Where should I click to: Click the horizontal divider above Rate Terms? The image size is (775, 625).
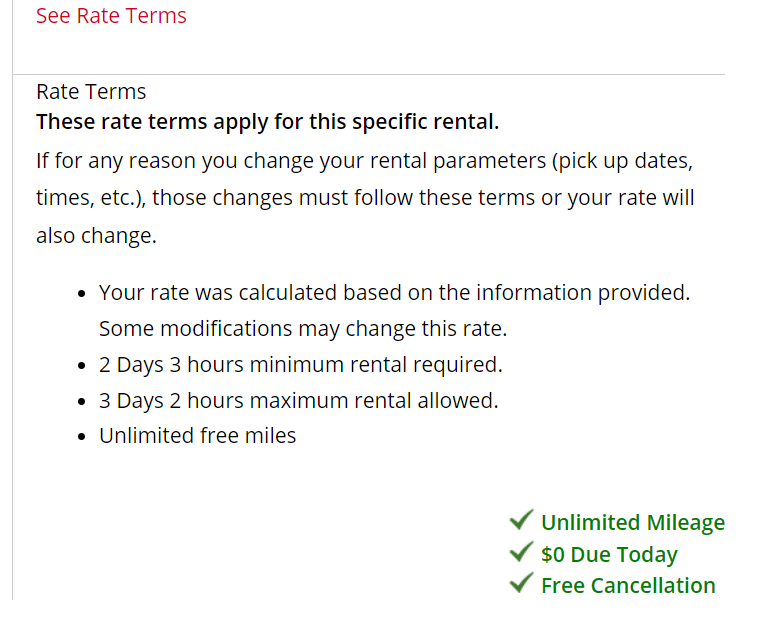click(x=368, y=74)
